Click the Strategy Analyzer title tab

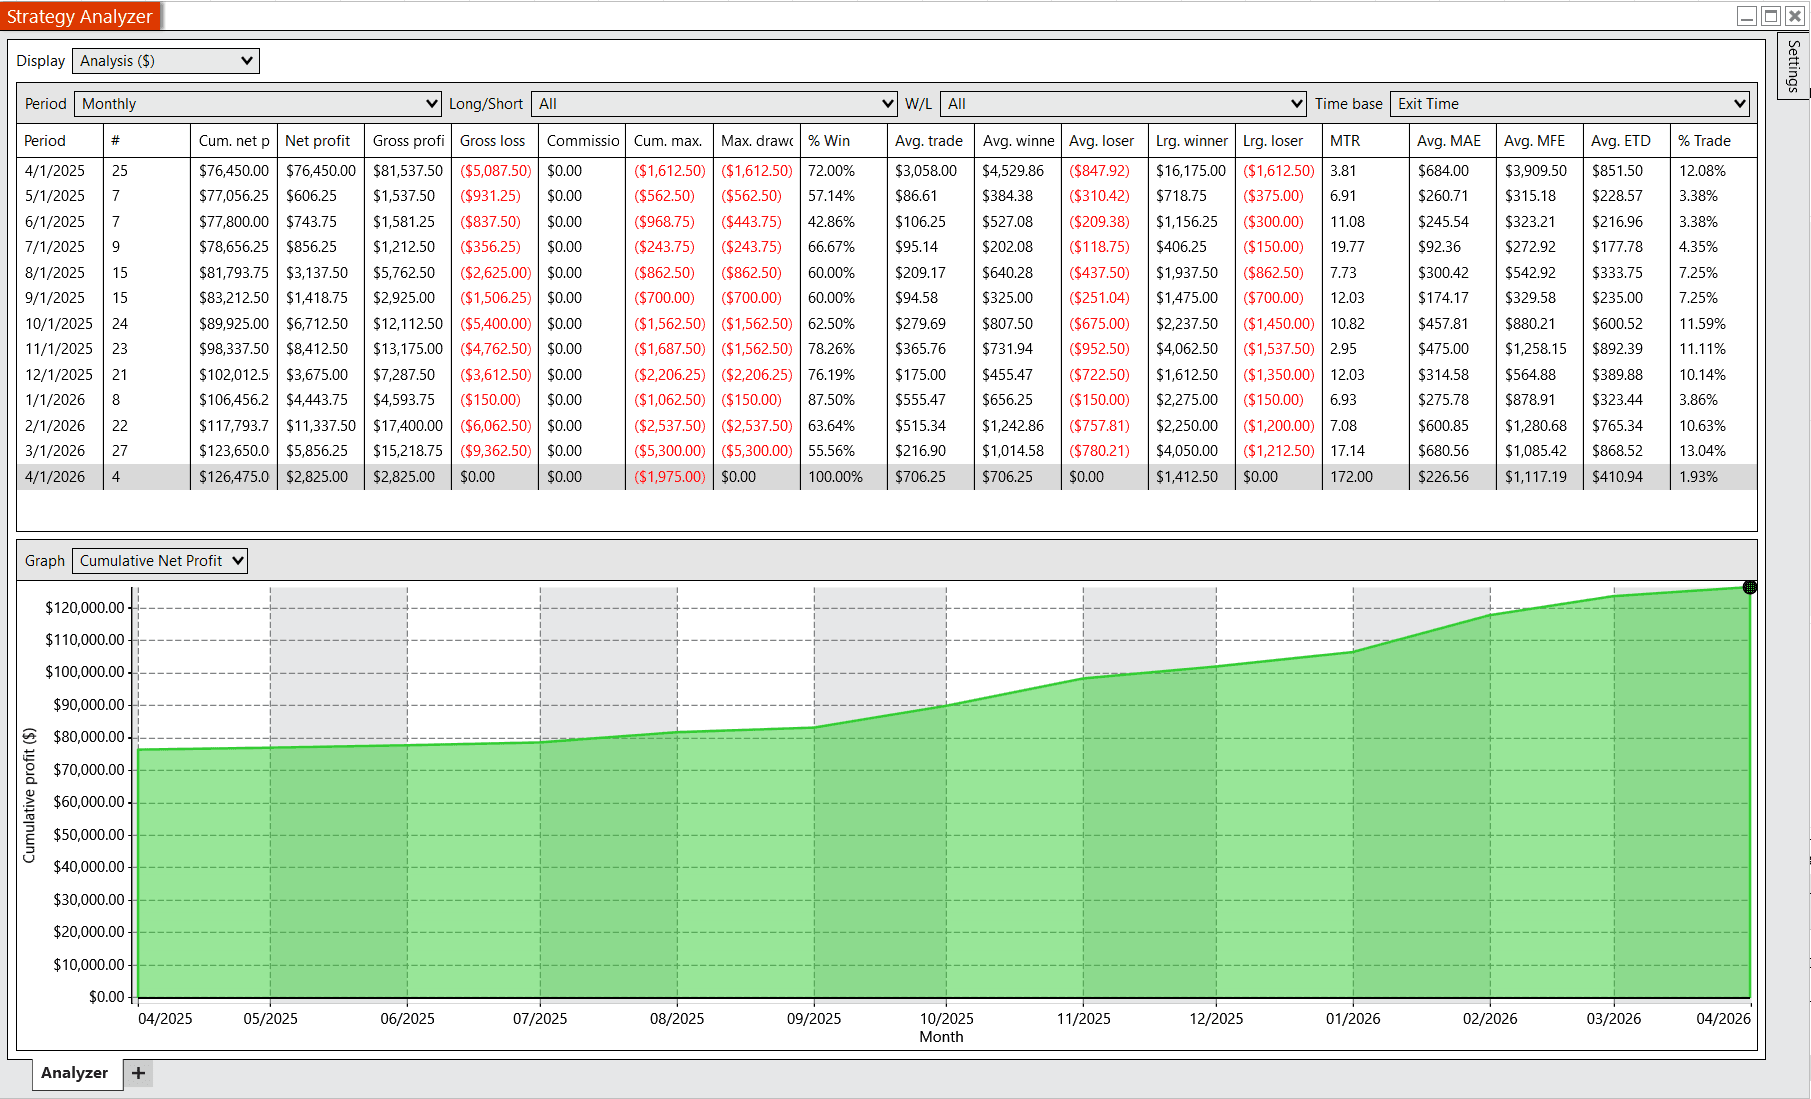tap(80, 16)
